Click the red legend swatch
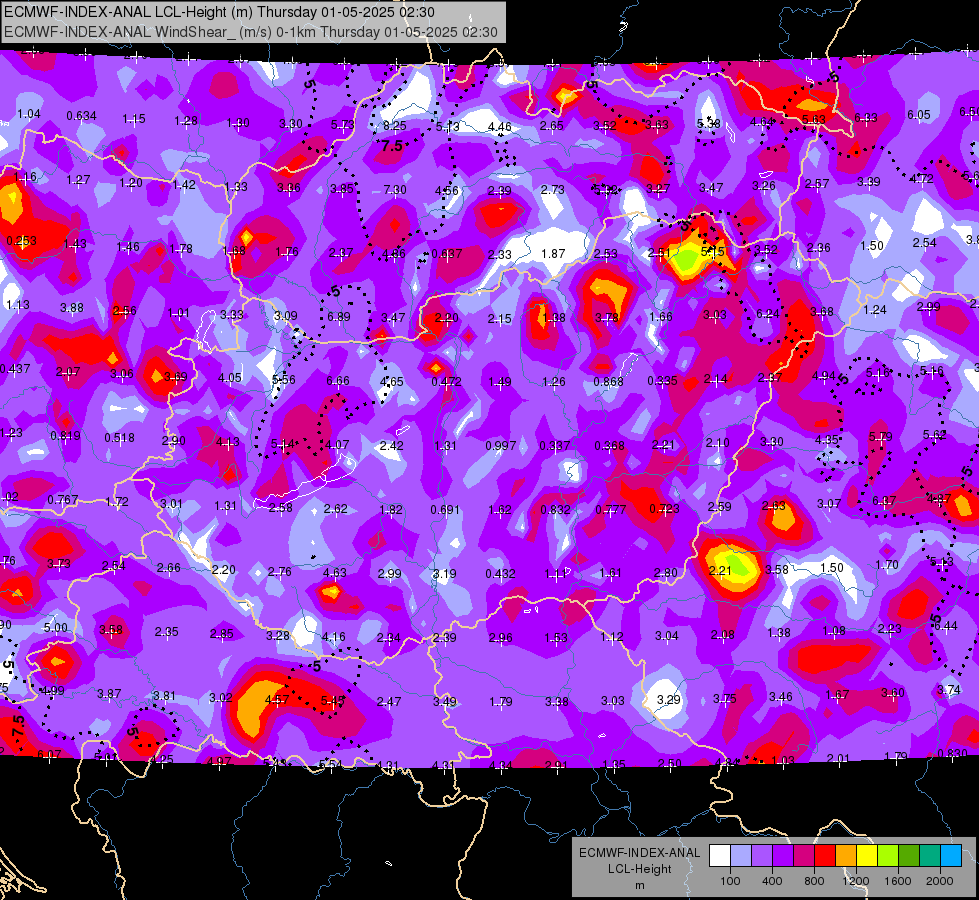This screenshot has width=979, height=900. (825, 856)
